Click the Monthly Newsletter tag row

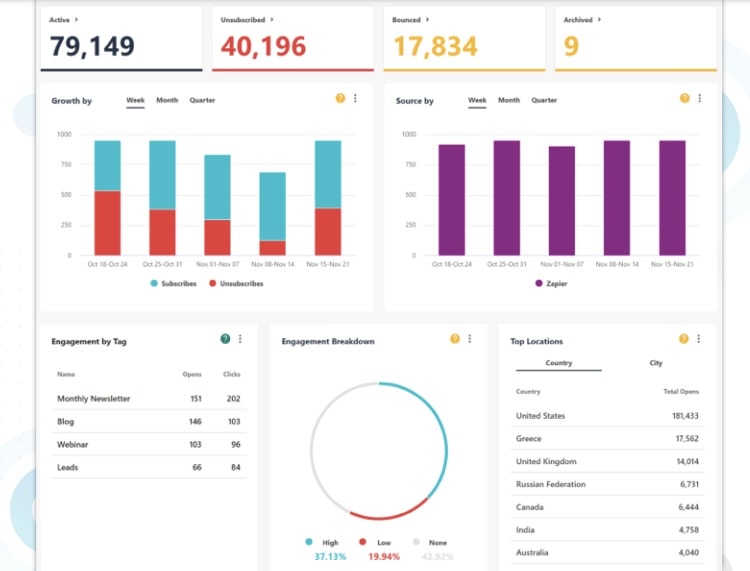click(149, 398)
